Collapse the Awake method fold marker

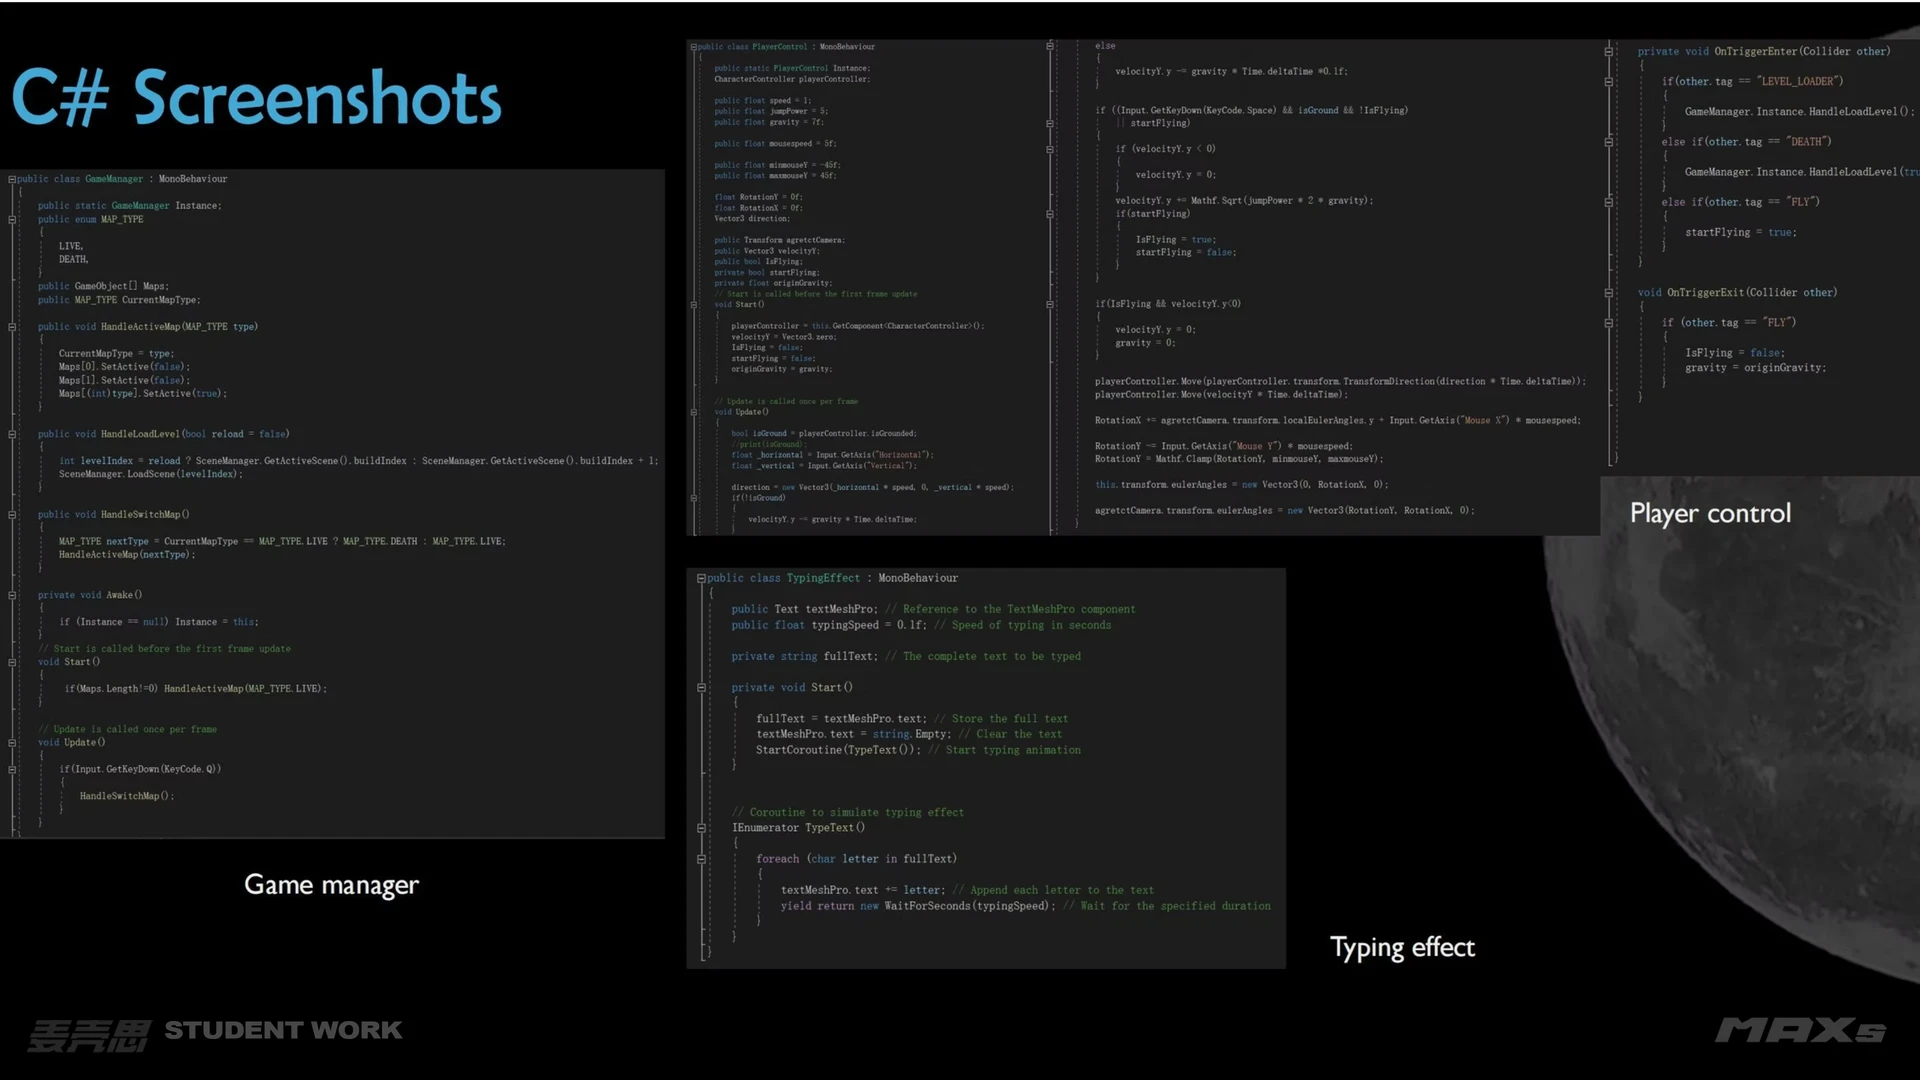[x=12, y=595]
